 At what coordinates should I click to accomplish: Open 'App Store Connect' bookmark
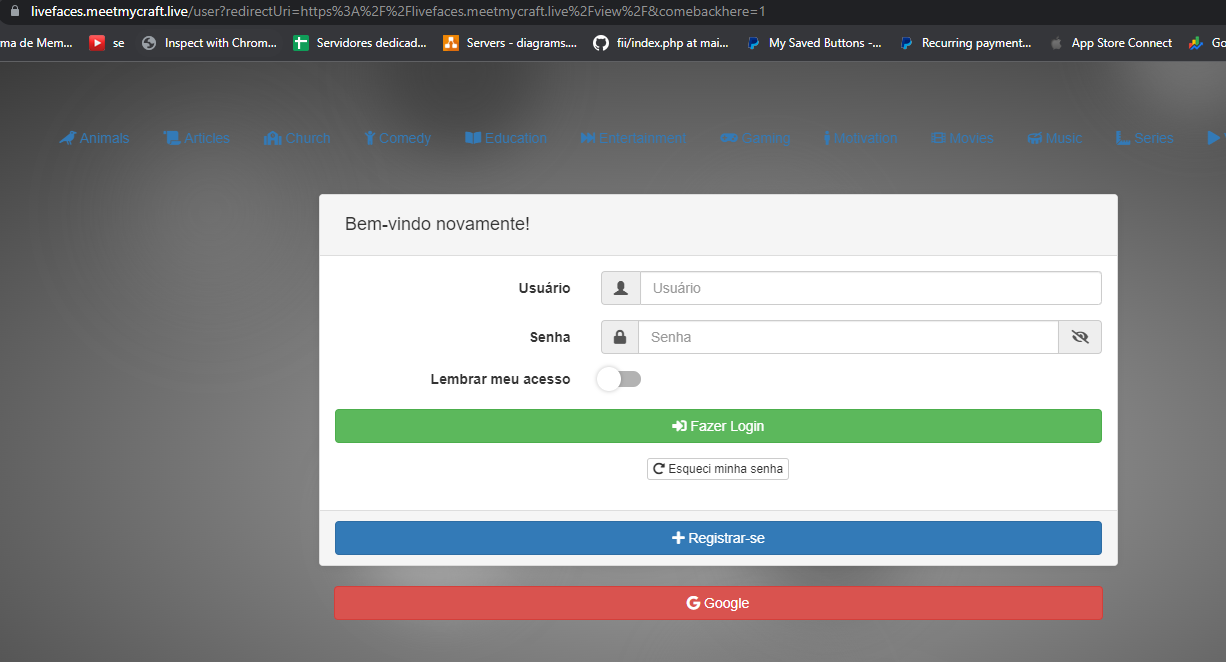click(x=1110, y=43)
